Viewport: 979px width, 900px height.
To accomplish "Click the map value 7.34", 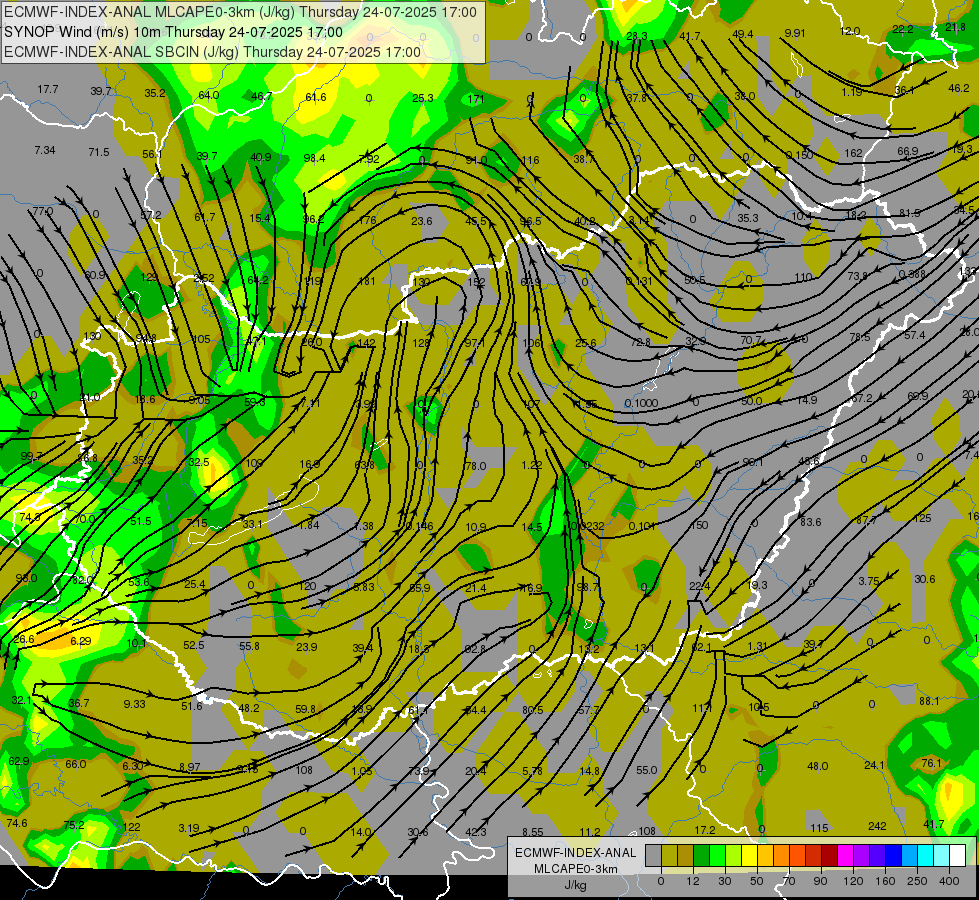I will pos(45,151).
